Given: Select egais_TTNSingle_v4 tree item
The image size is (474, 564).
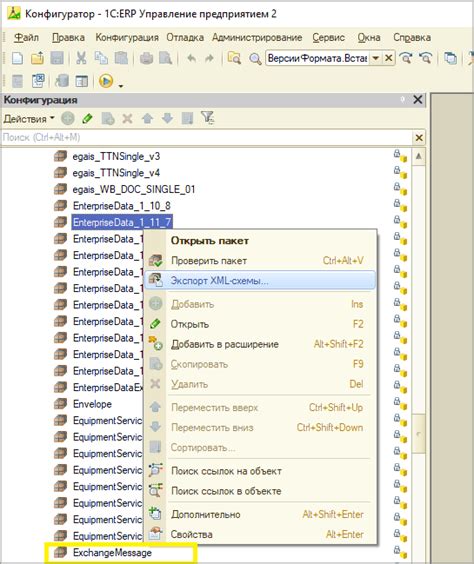Looking at the screenshot, I should pyautogui.click(x=116, y=173).
